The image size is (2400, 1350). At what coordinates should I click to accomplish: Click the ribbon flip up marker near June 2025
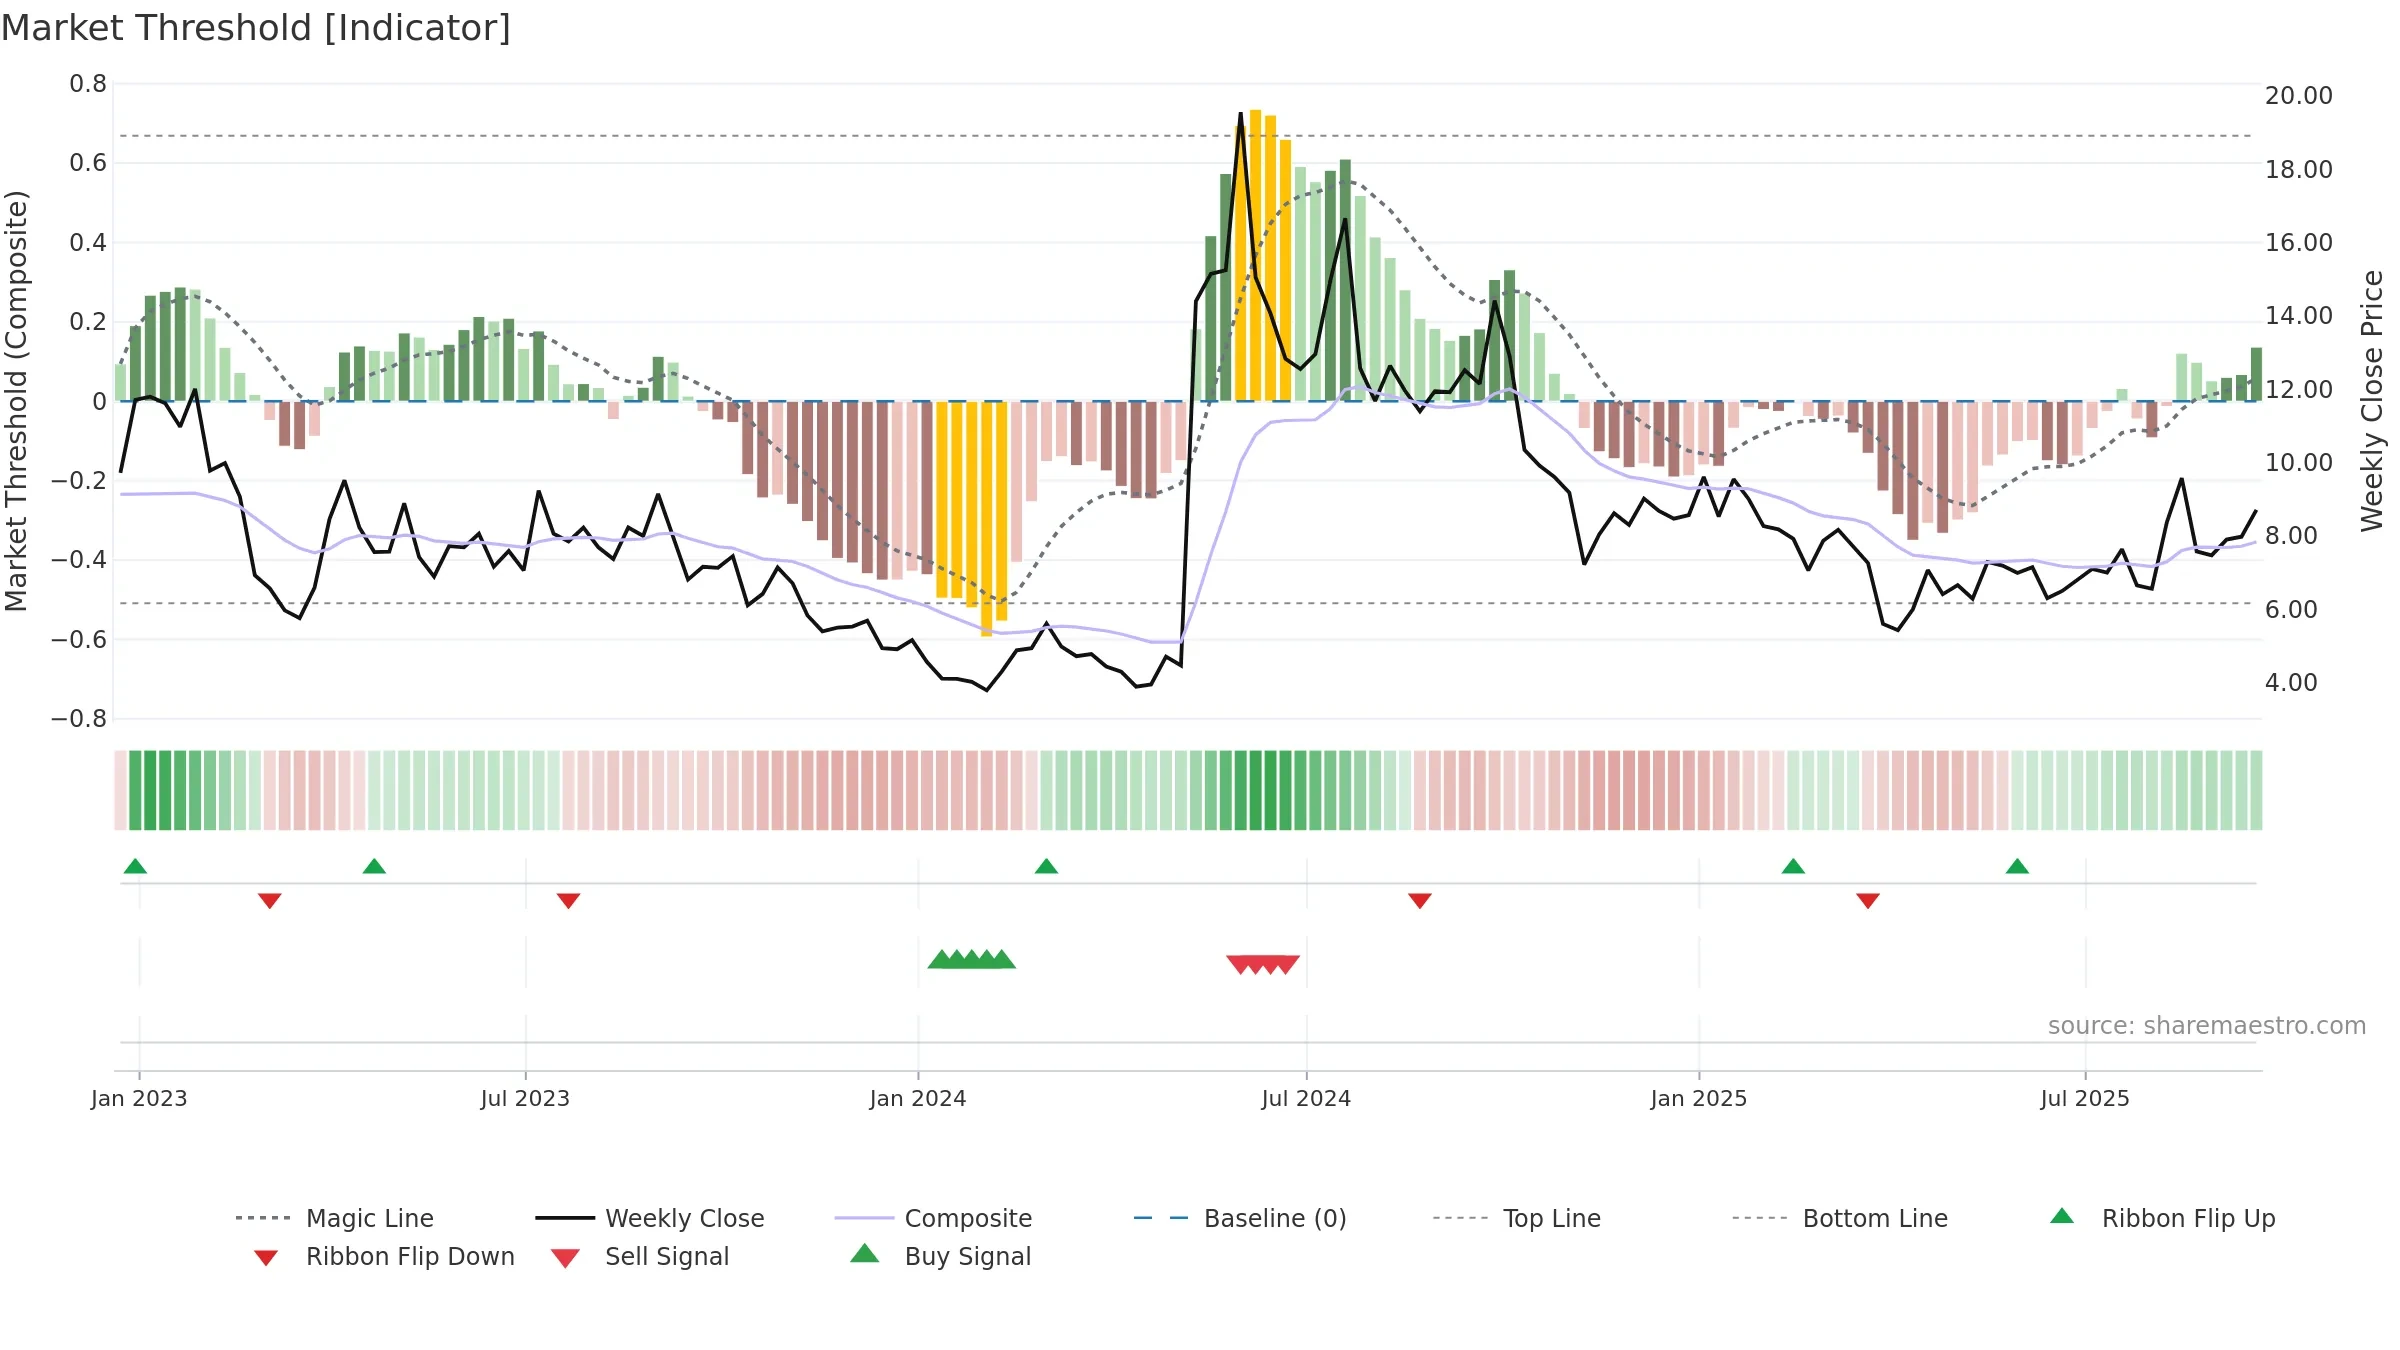click(x=2017, y=866)
